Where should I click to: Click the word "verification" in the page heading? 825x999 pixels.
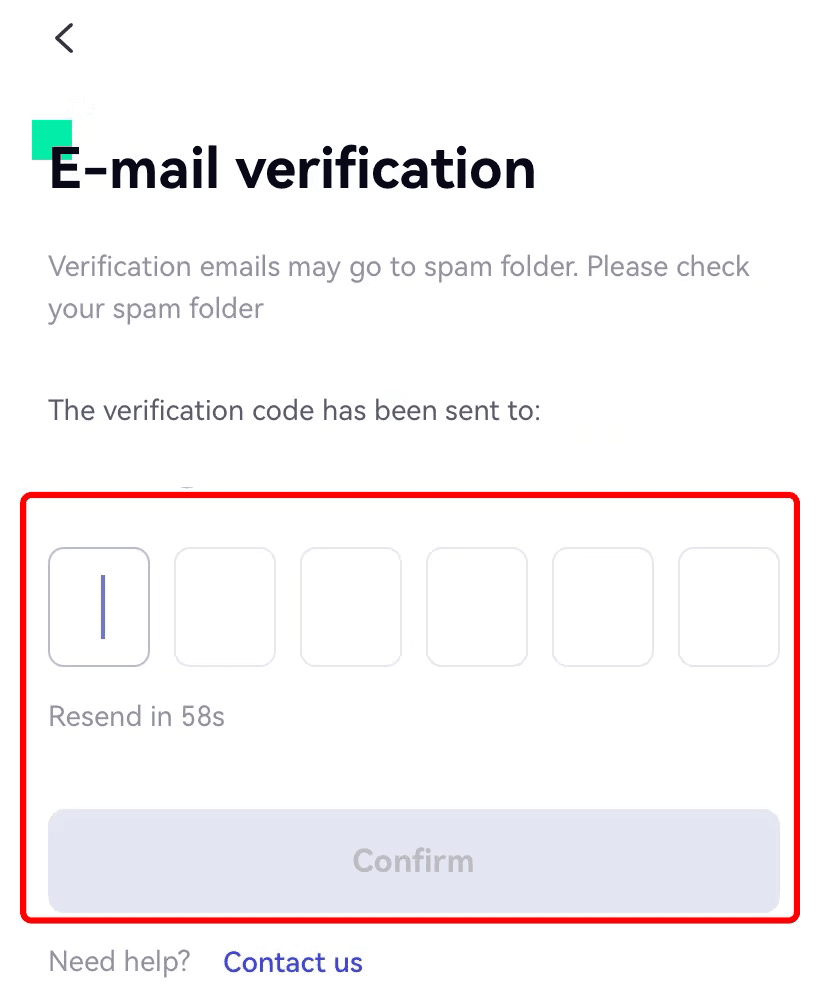click(386, 169)
